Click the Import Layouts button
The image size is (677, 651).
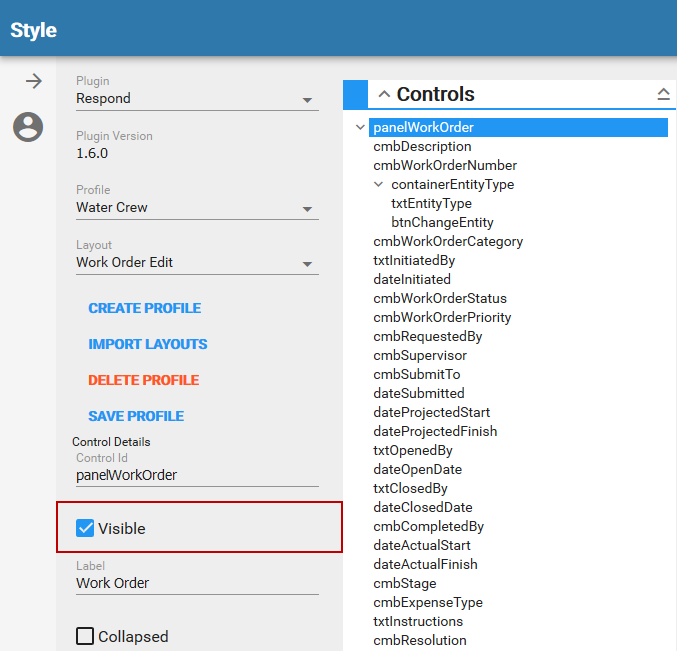pos(148,344)
